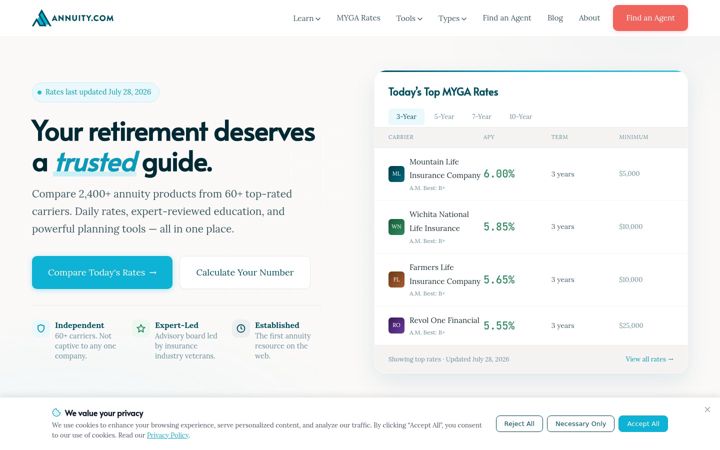Click the Independent feature heading
Viewport: 720px width, 450px height.
[x=79, y=325]
